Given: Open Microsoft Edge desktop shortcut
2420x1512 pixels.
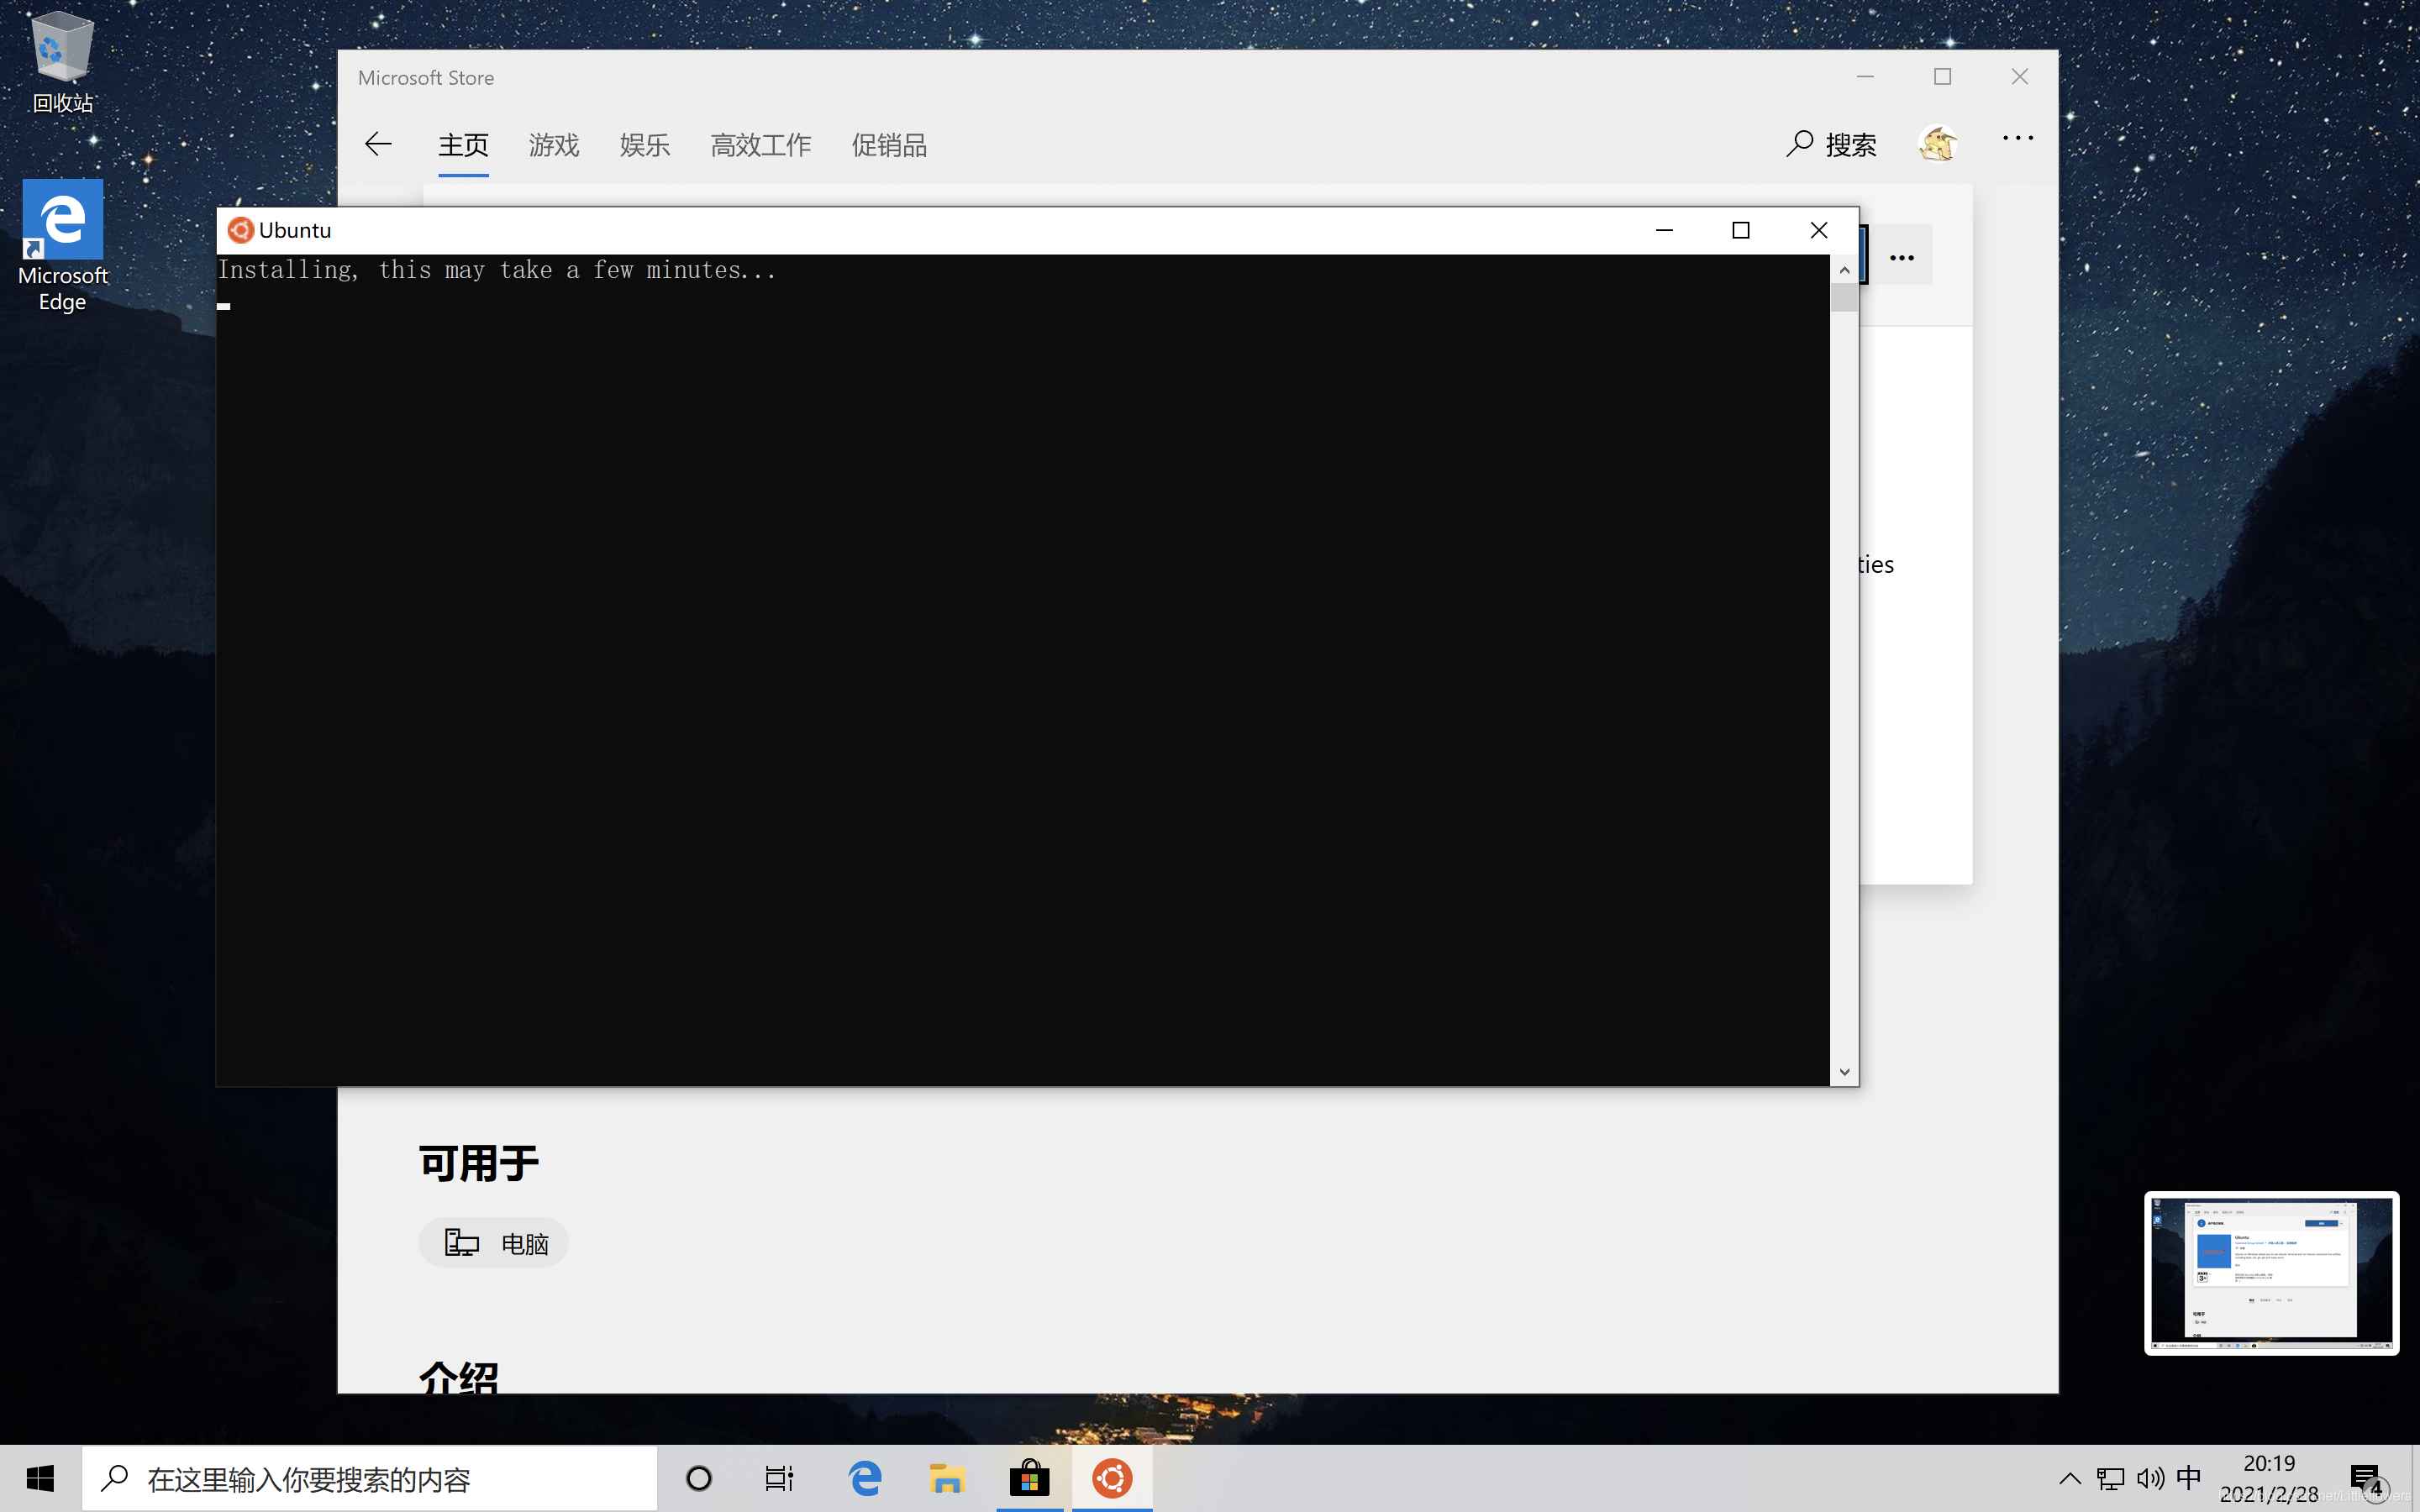Looking at the screenshot, I should click(62, 246).
